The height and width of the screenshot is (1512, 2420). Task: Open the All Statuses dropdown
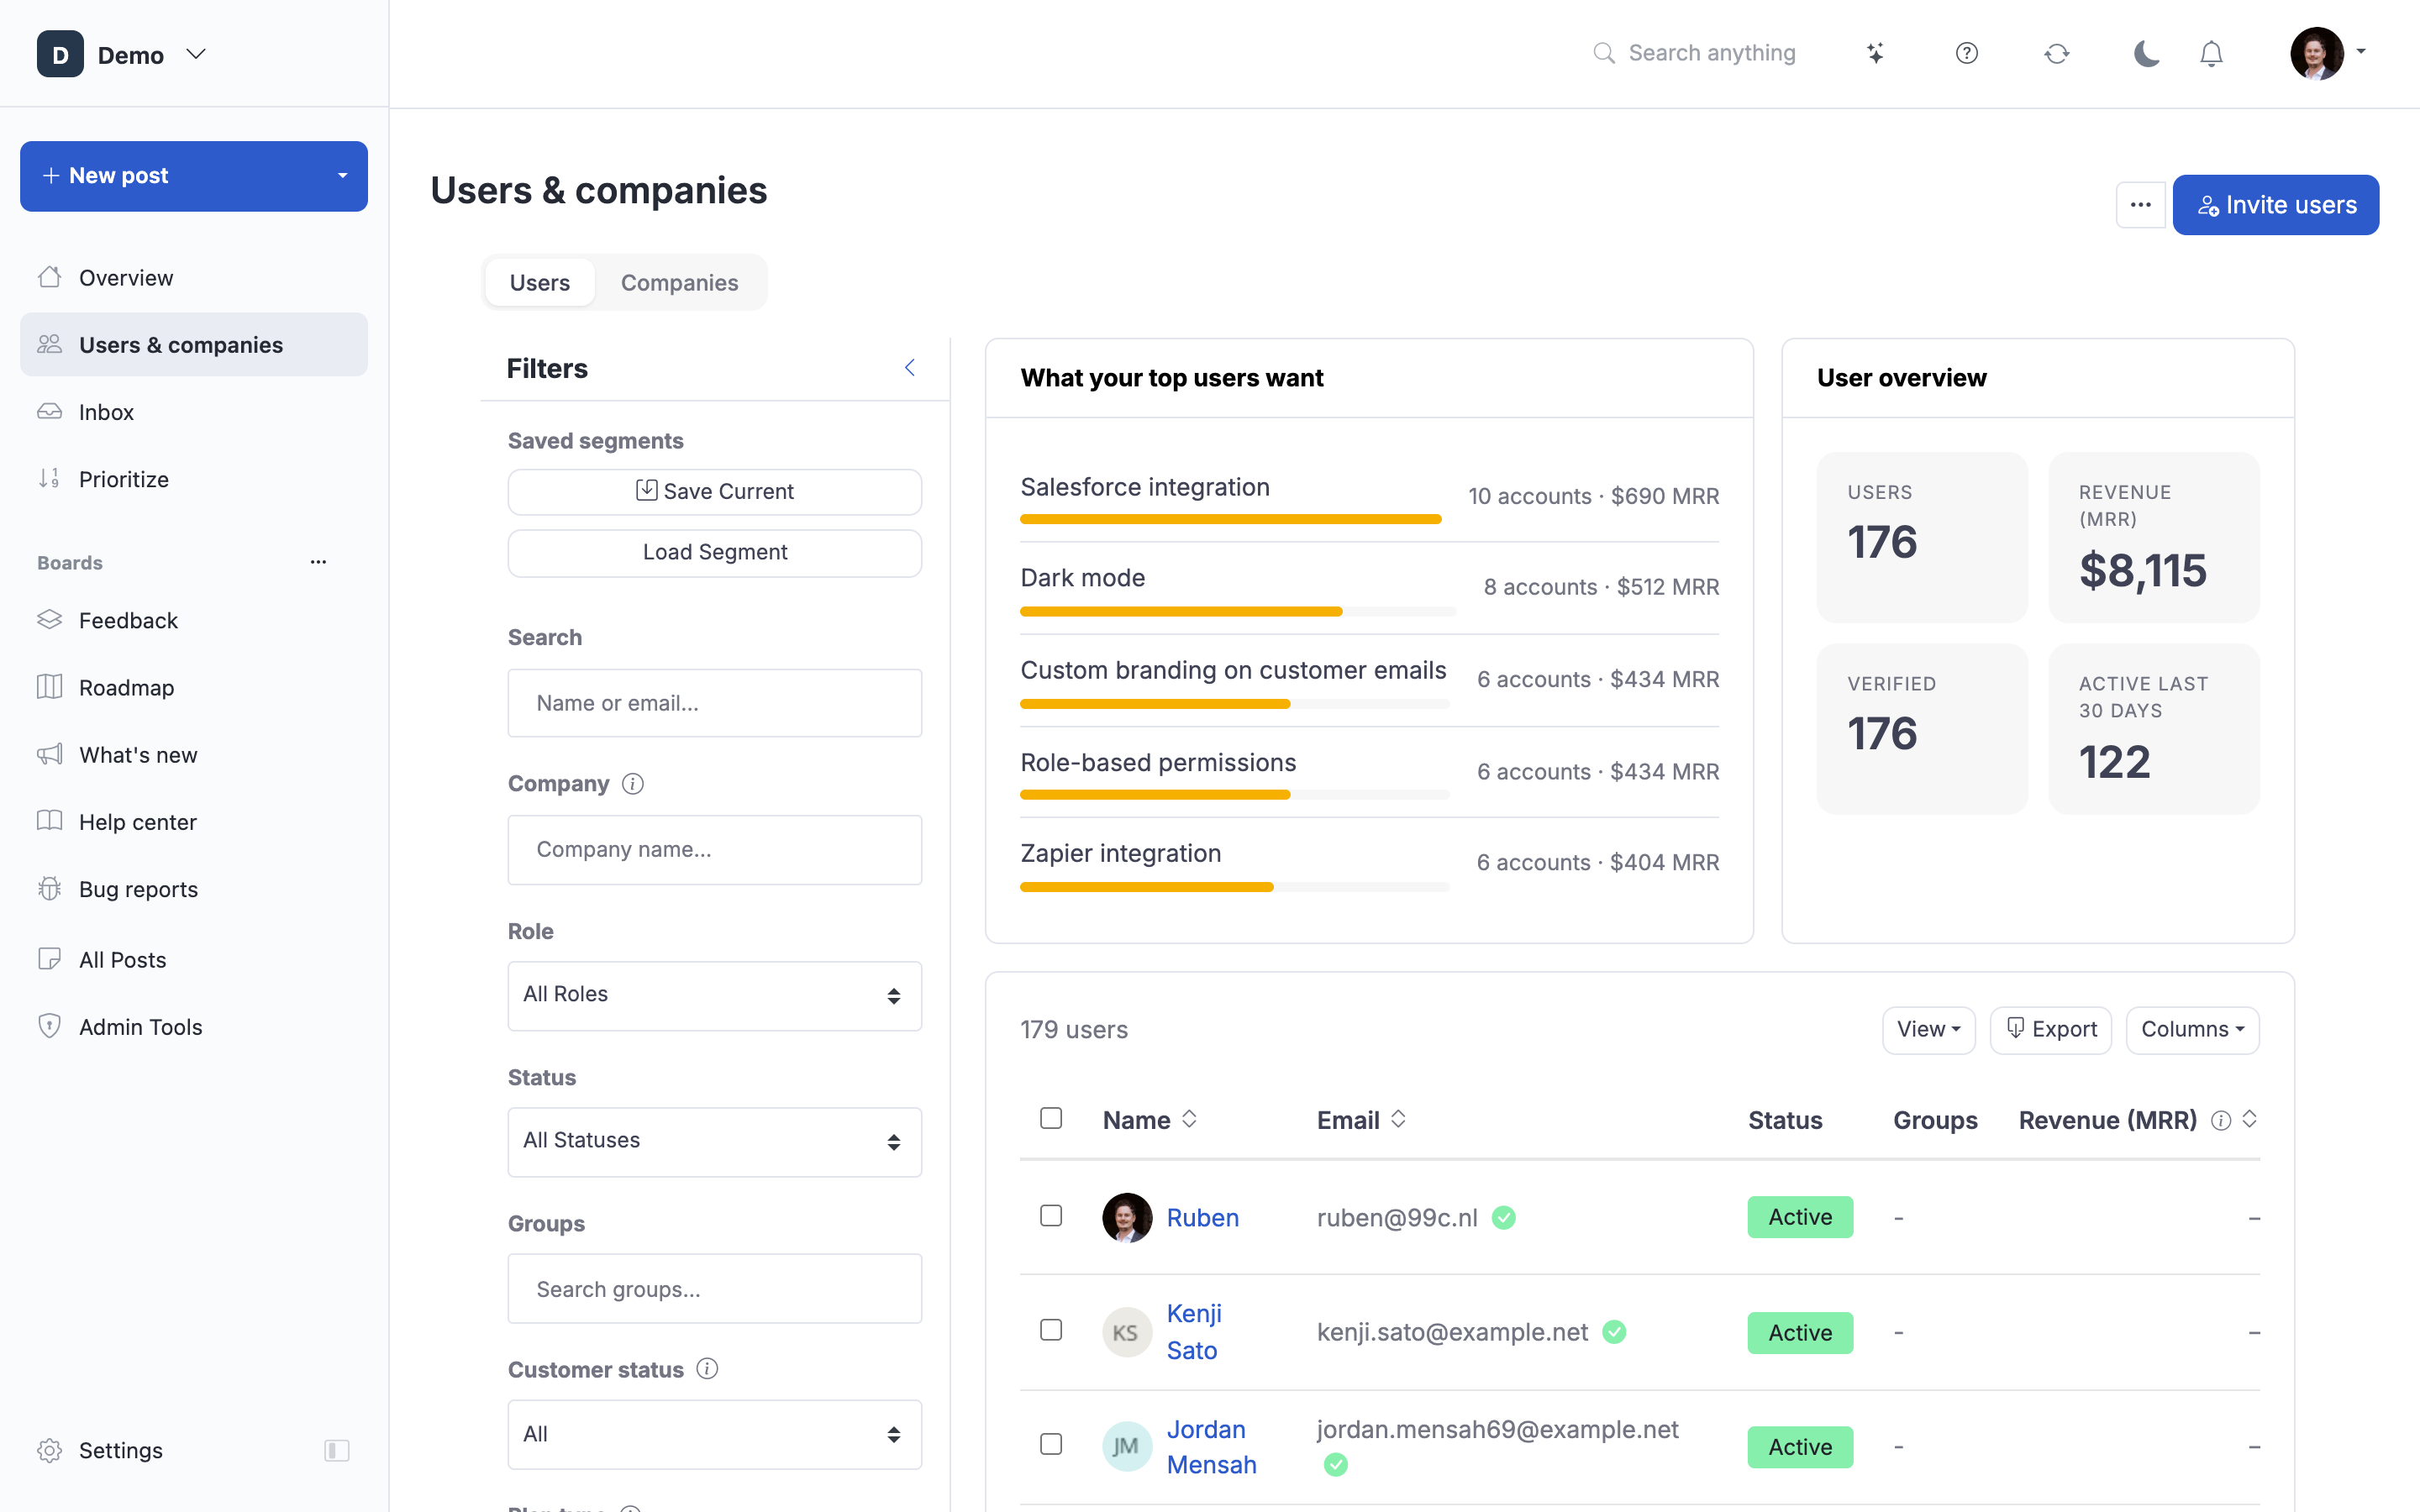(715, 1141)
